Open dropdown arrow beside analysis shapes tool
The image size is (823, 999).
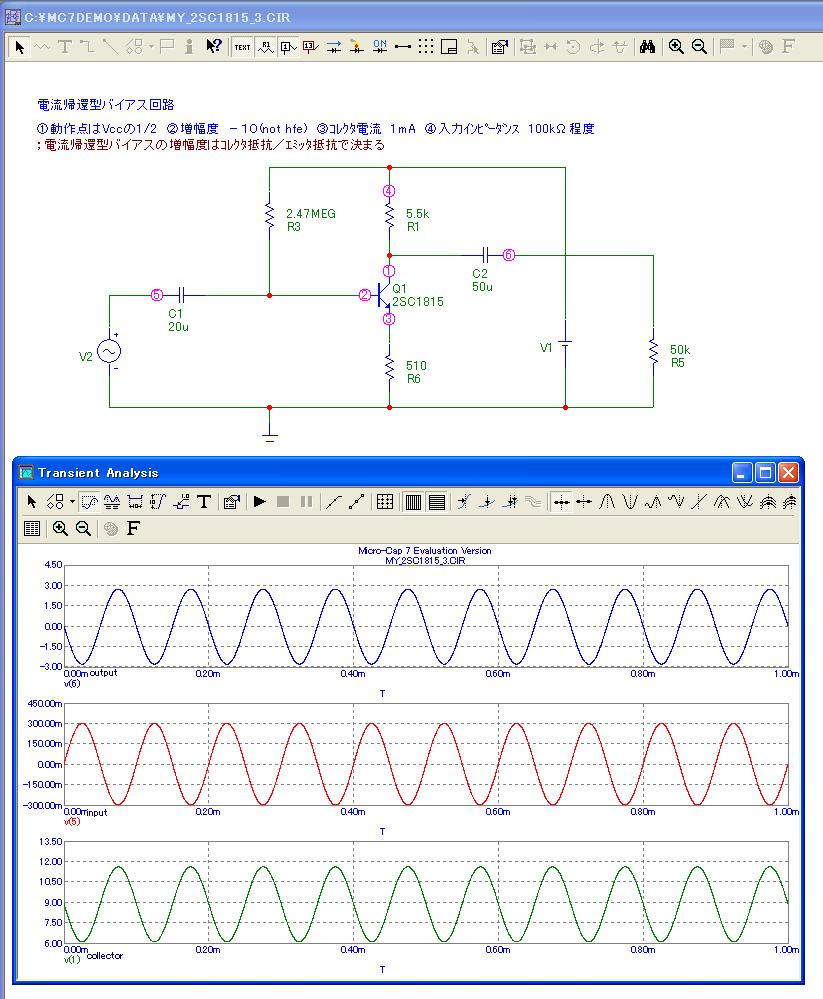tap(72, 502)
